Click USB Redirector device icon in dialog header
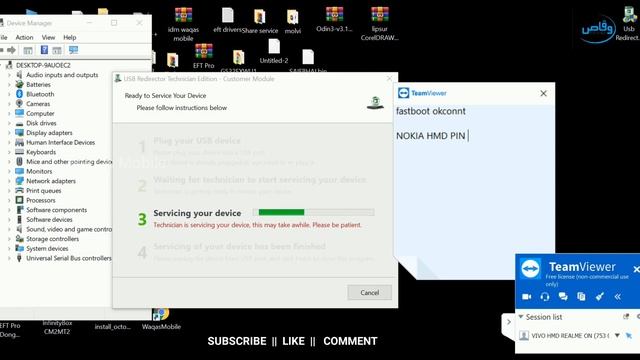 coord(375,102)
